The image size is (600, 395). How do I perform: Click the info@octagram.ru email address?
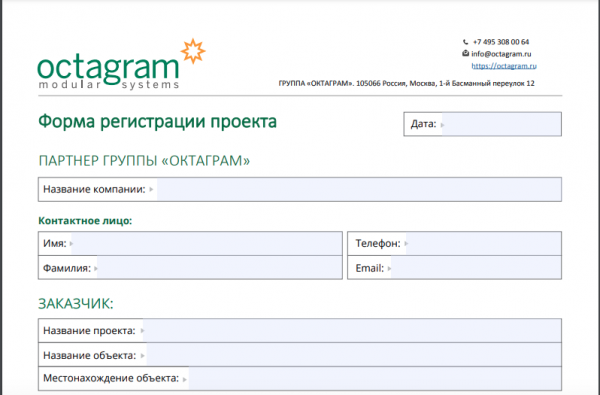coord(501,54)
